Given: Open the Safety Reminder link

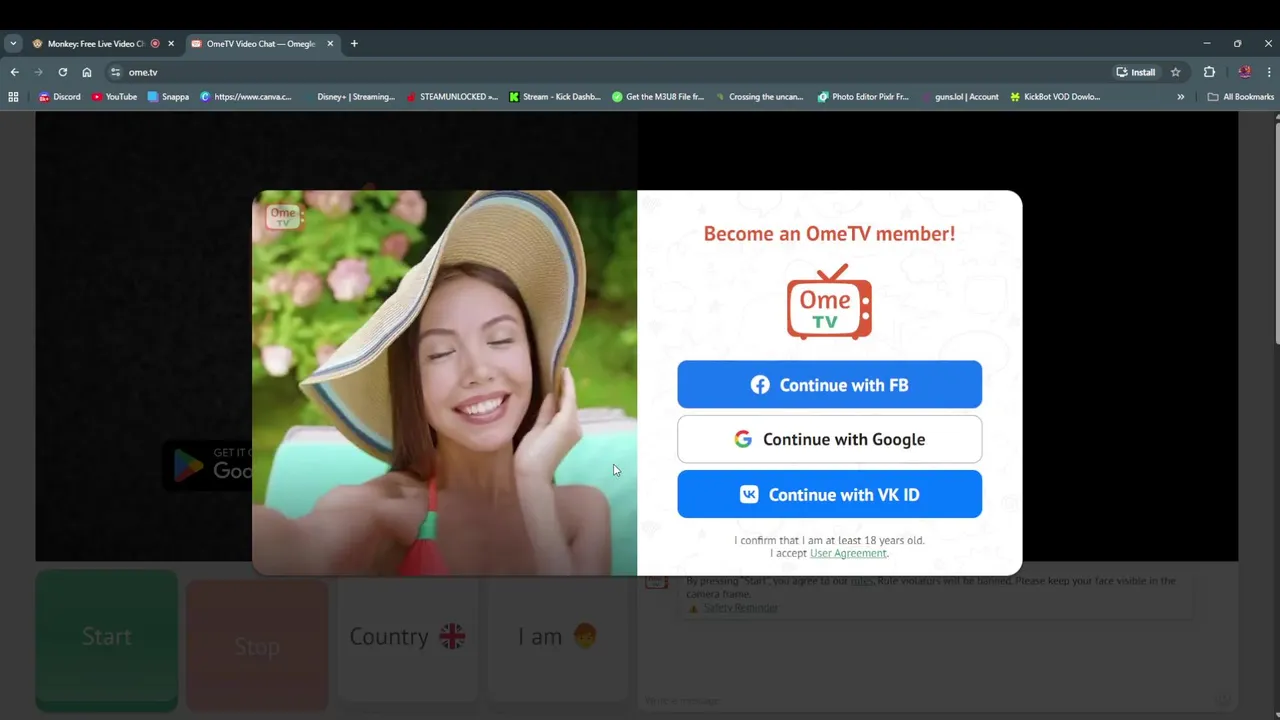Looking at the screenshot, I should coord(740,607).
